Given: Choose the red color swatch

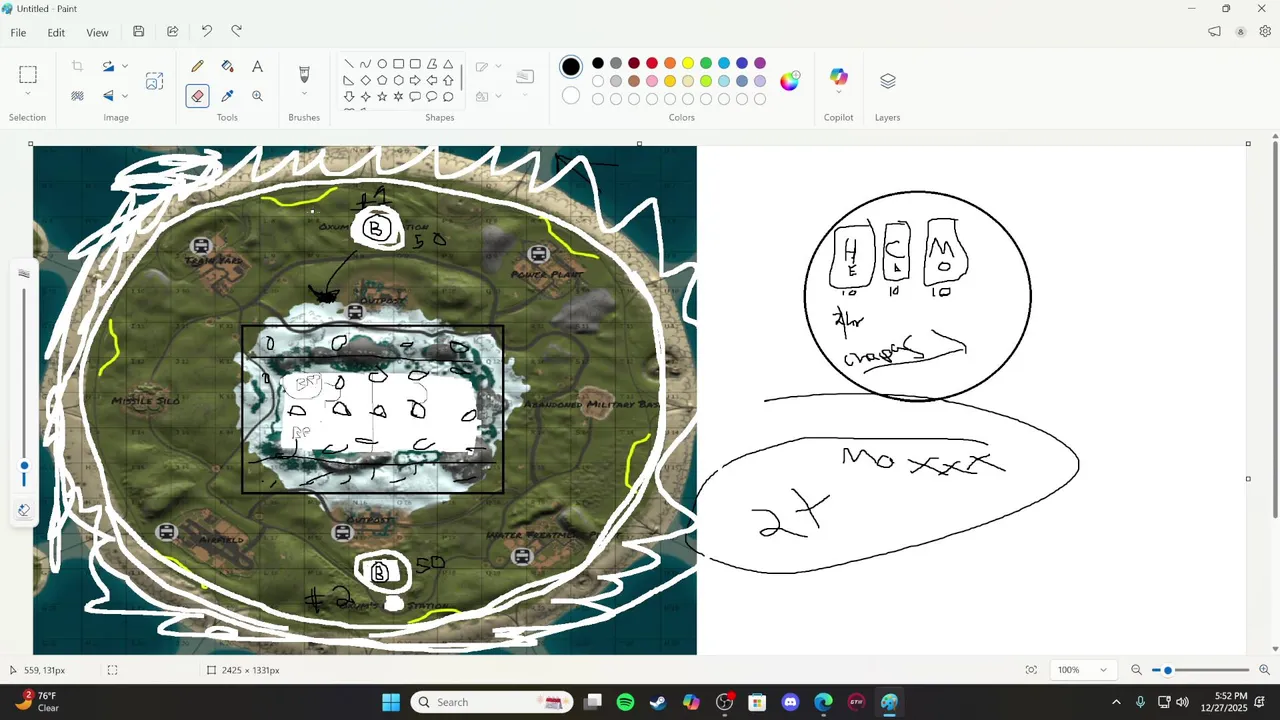Looking at the screenshot, I should pos(652,63).
